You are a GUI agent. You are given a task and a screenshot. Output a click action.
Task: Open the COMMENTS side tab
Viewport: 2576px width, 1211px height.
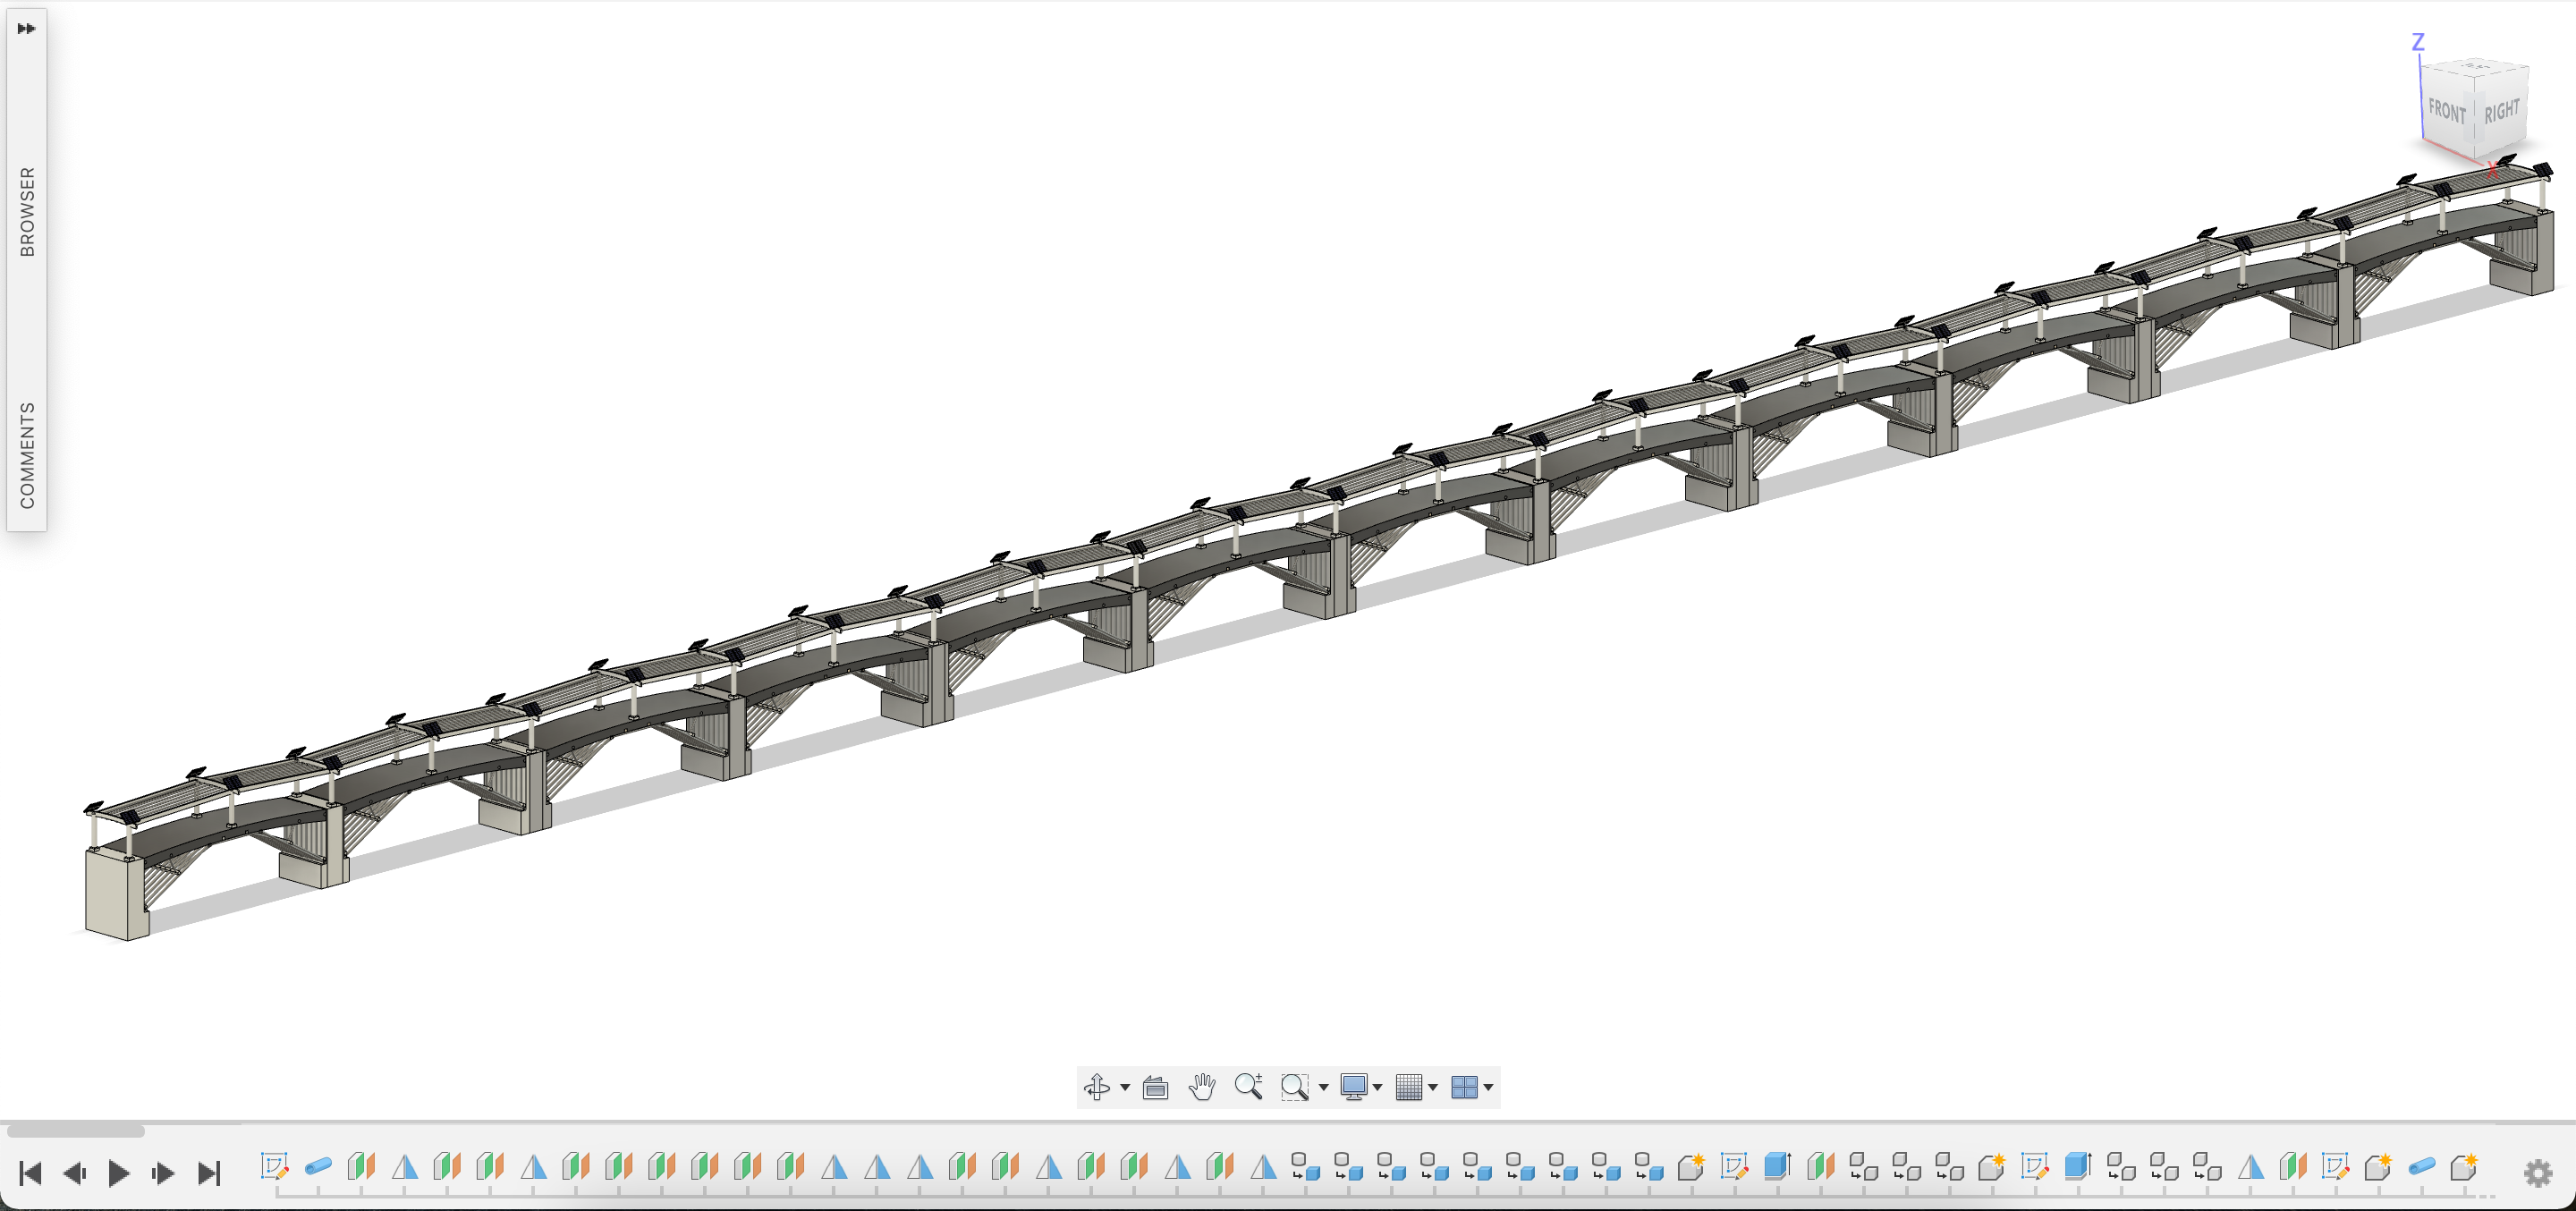point(27,455)
